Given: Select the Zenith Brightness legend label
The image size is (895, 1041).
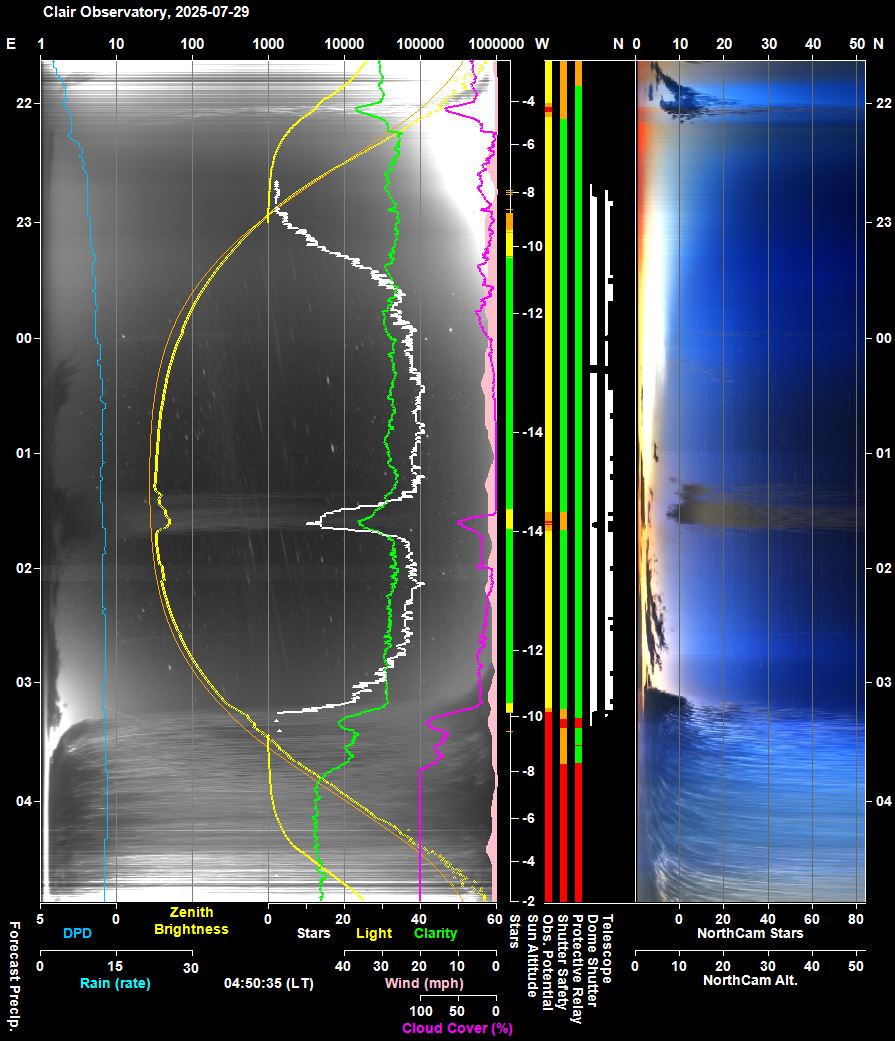Looking at the screenshot, I should [x=191, y=921].
